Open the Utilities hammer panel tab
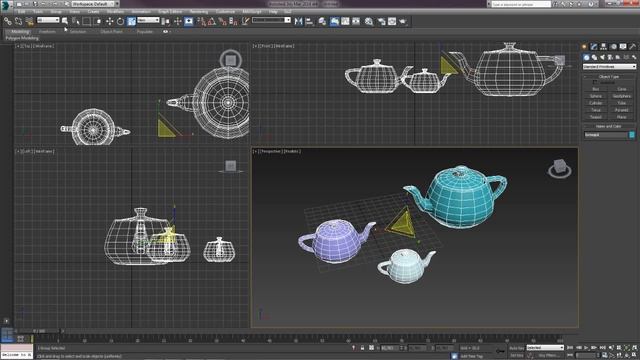This screenshot has width=640, height=360. tap(633, 47)
